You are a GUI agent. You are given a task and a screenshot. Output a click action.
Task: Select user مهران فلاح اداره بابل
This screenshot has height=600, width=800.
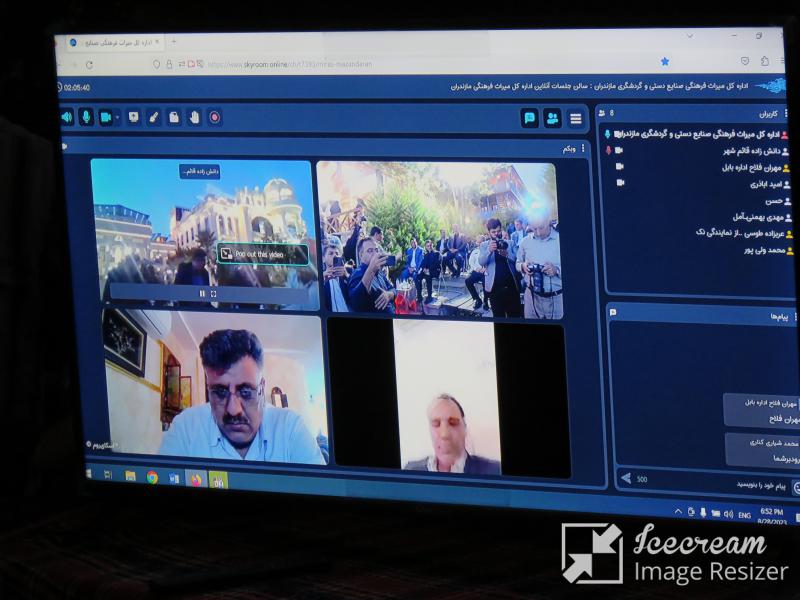pyautogui.click(x=755, y=167)
